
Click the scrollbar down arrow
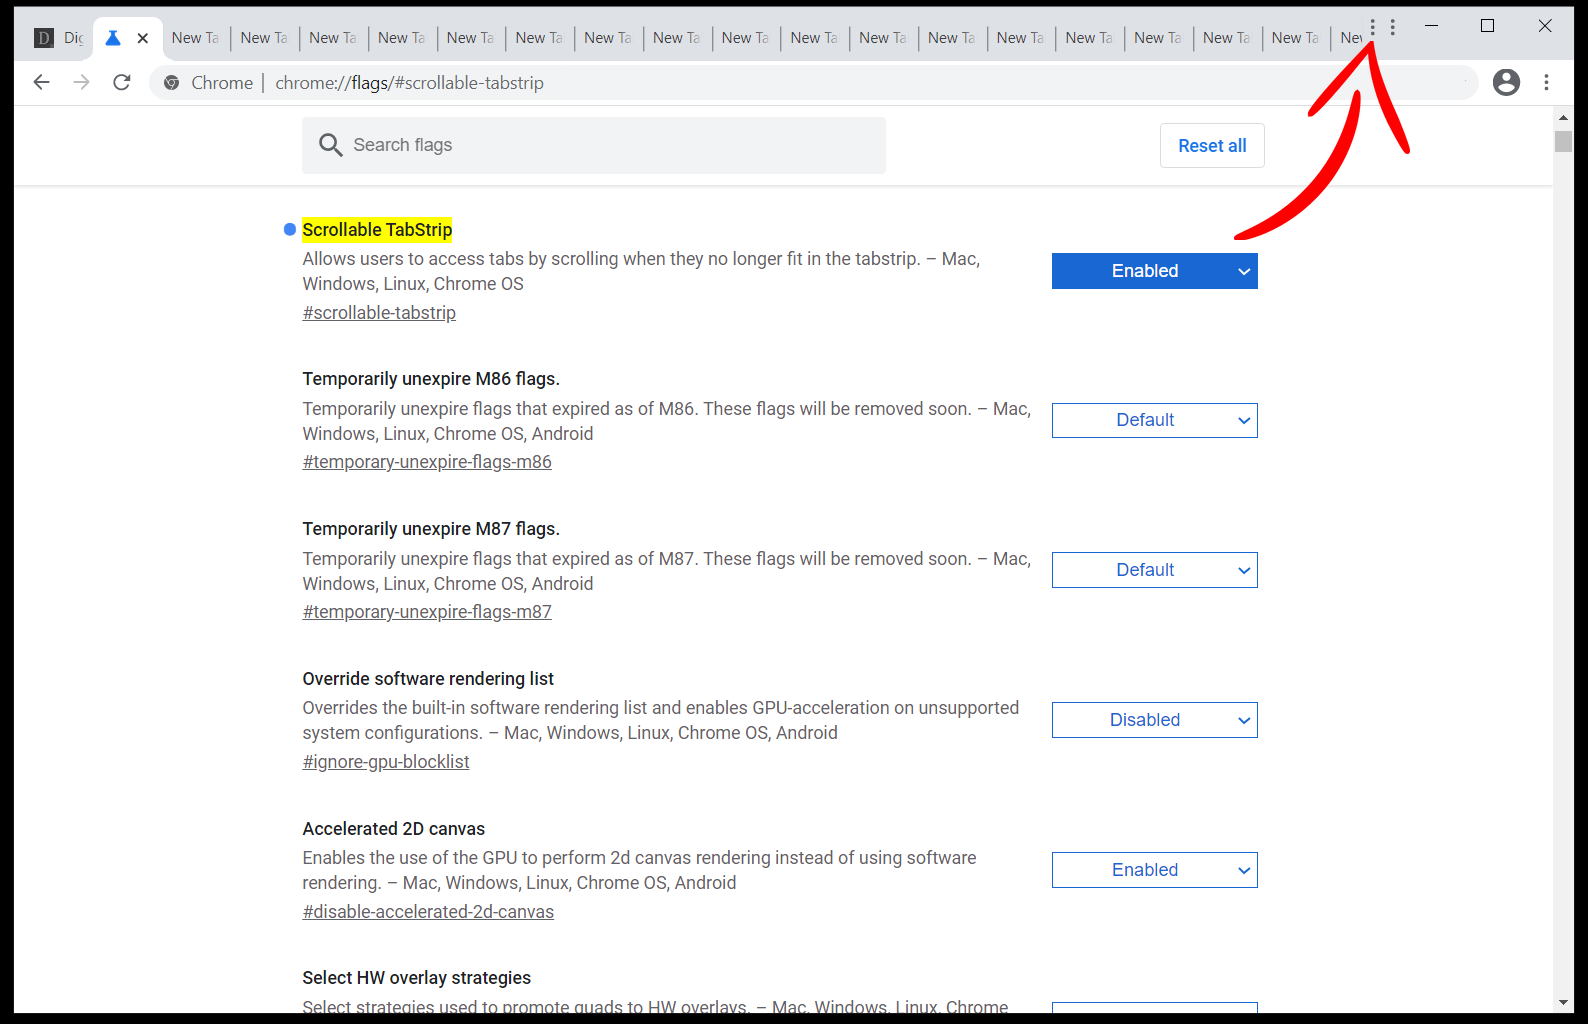[1563, 1002]
